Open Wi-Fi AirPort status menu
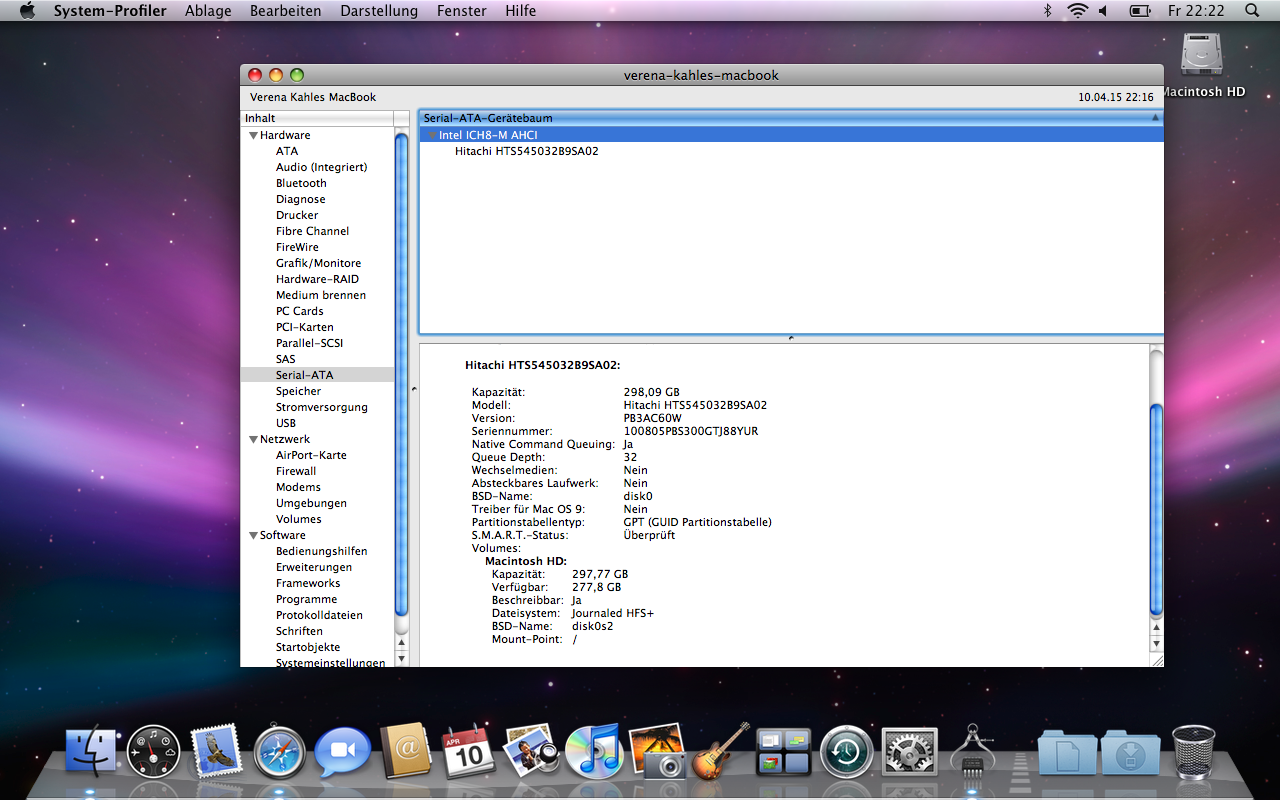This screenshot has height=800, width=1280. pyautogui.click(x=1077, y=10)
